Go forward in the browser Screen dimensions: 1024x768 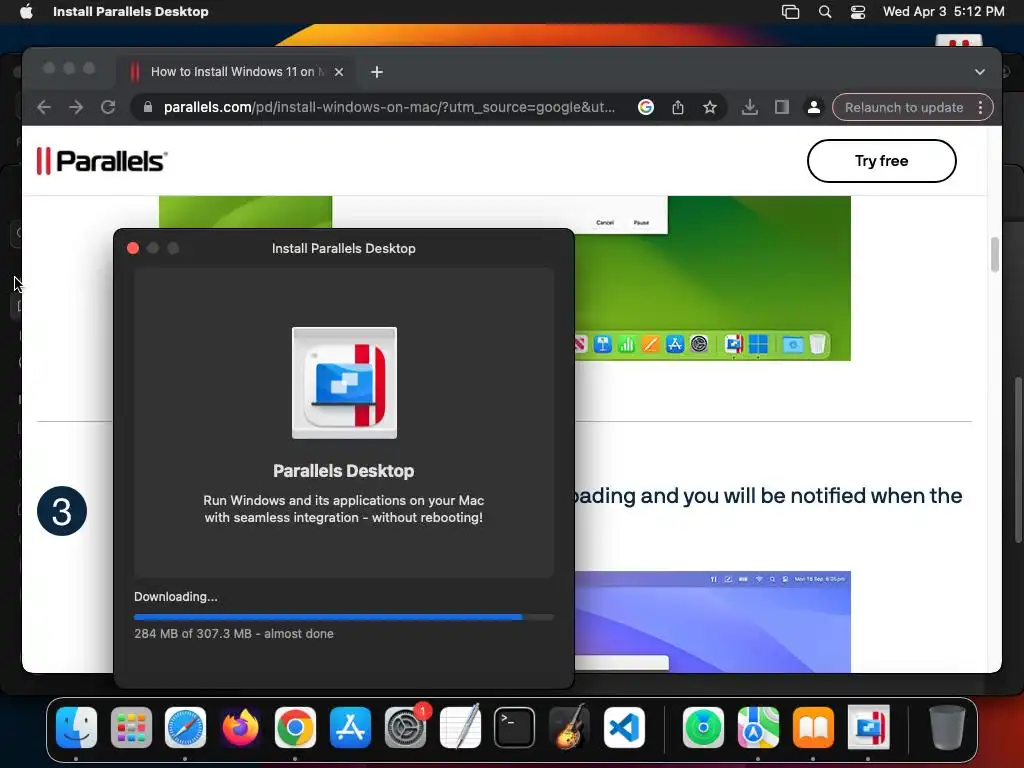tap(76, 107)
